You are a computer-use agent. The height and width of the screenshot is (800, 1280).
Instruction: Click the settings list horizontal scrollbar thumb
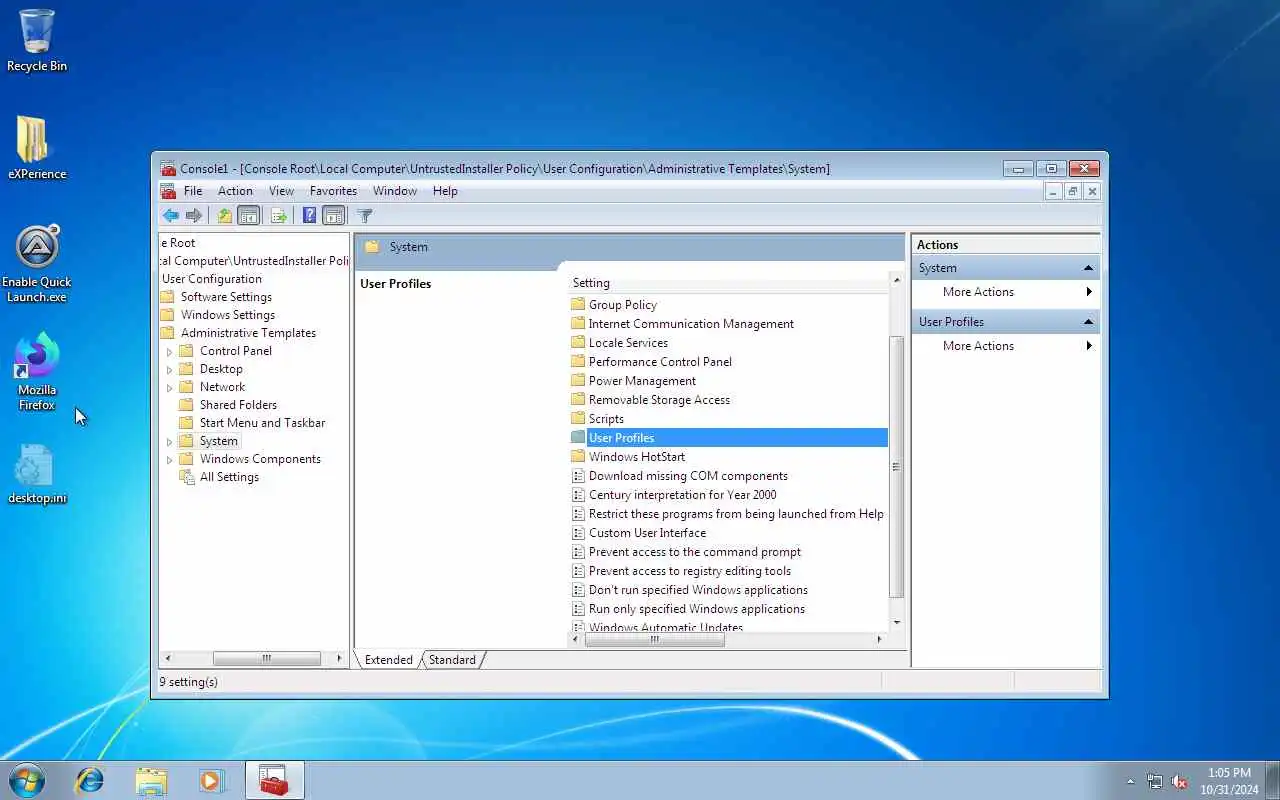(x=654, y=640)
